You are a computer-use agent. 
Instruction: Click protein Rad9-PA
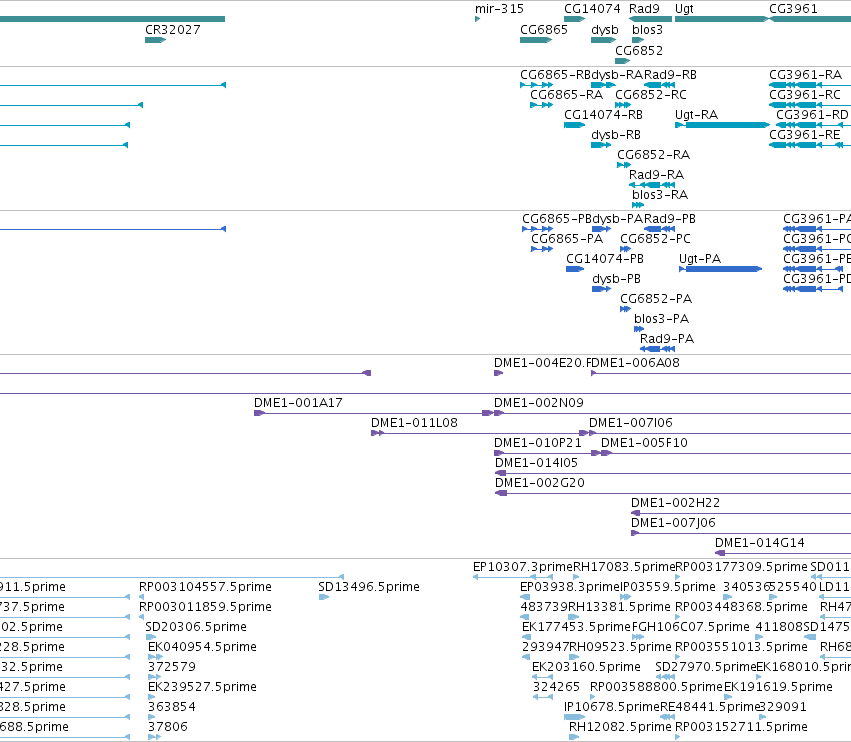click(657, 349)
